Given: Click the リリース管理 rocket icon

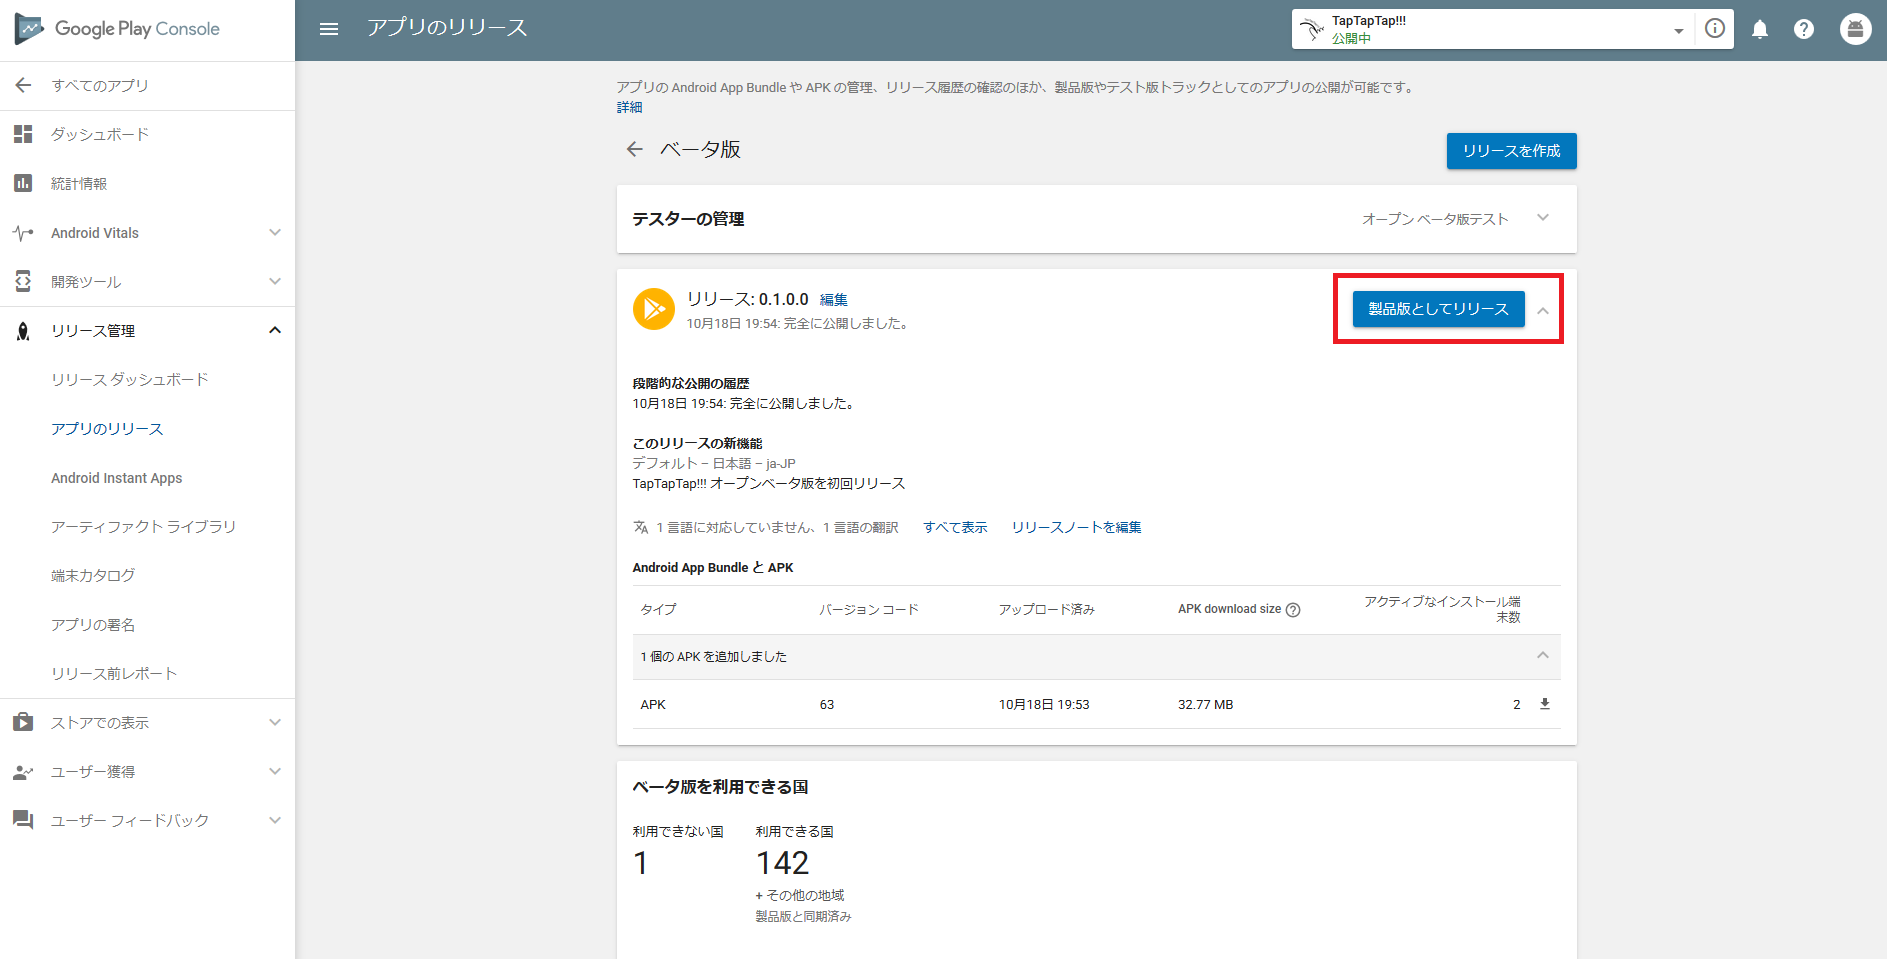Looking at the screenshot, I should (x=23, y=331).
